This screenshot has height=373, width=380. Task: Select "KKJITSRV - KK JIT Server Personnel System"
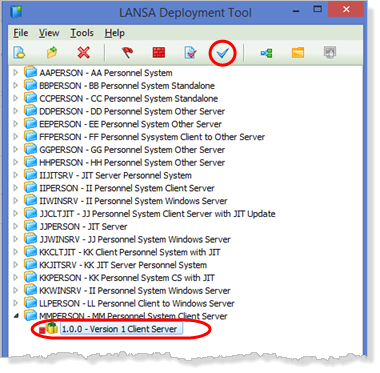(x=123, y=265)
